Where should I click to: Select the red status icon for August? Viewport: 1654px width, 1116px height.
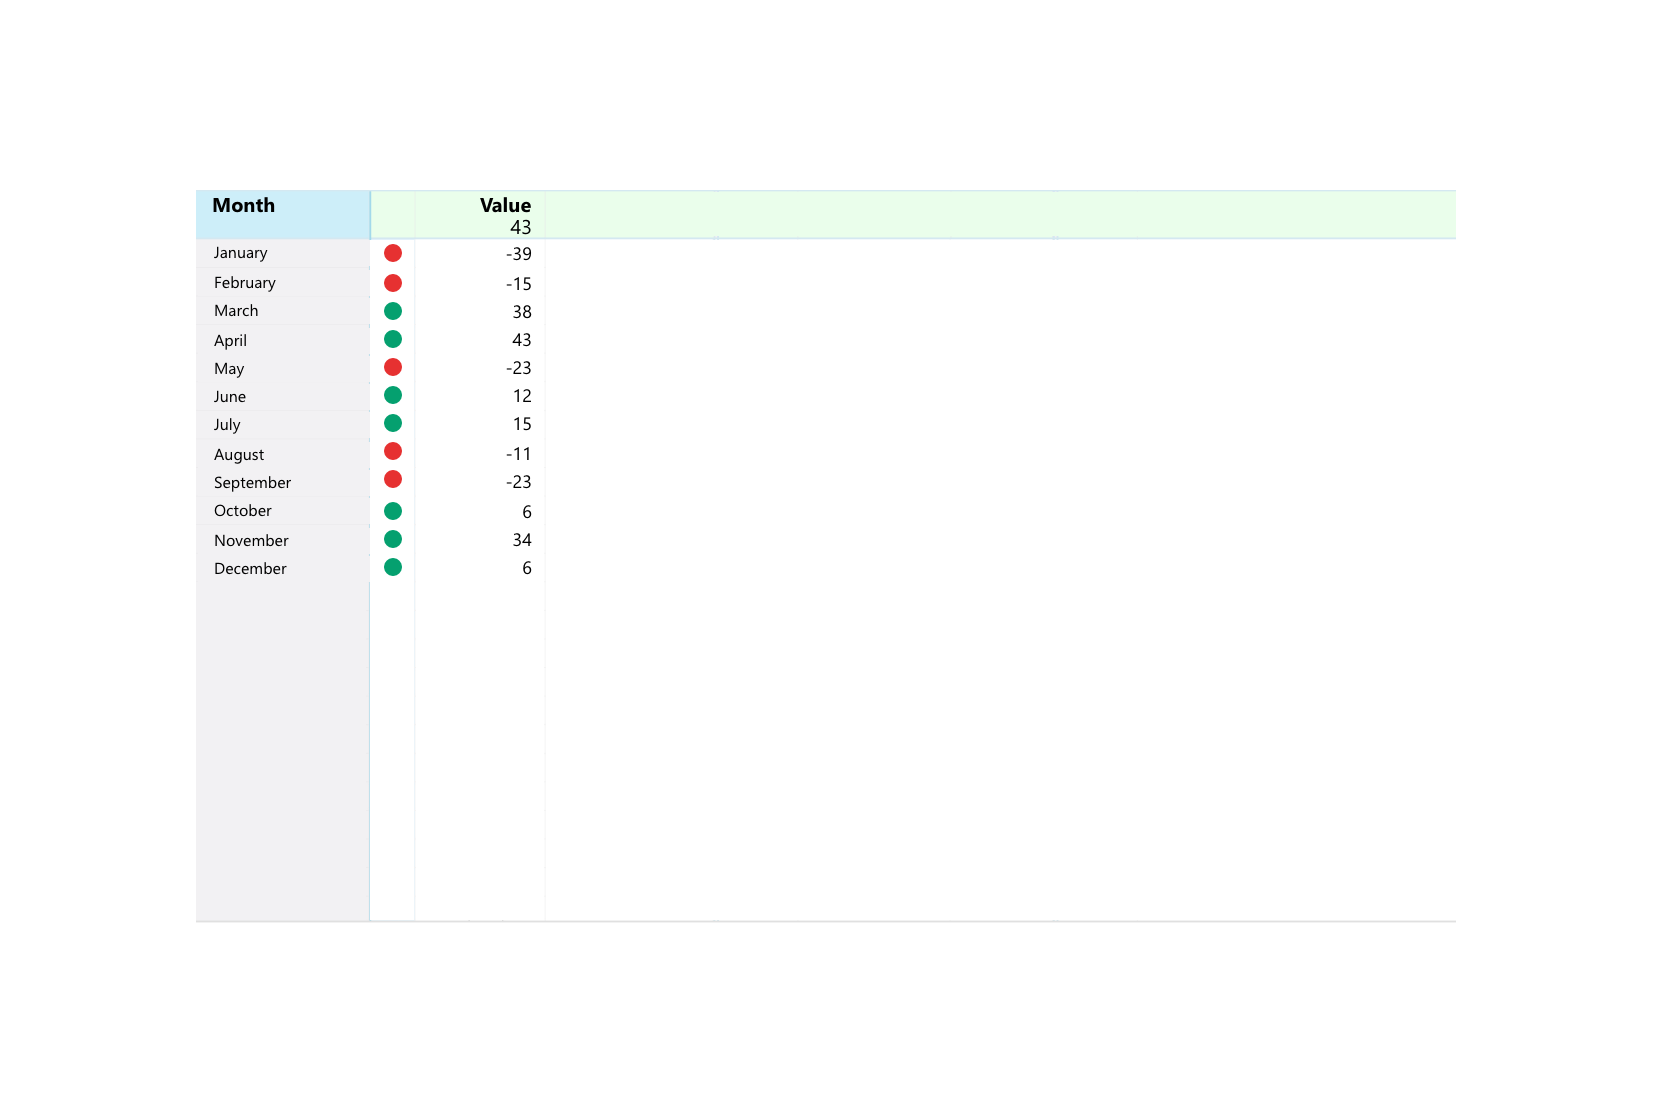pos(393,450)
